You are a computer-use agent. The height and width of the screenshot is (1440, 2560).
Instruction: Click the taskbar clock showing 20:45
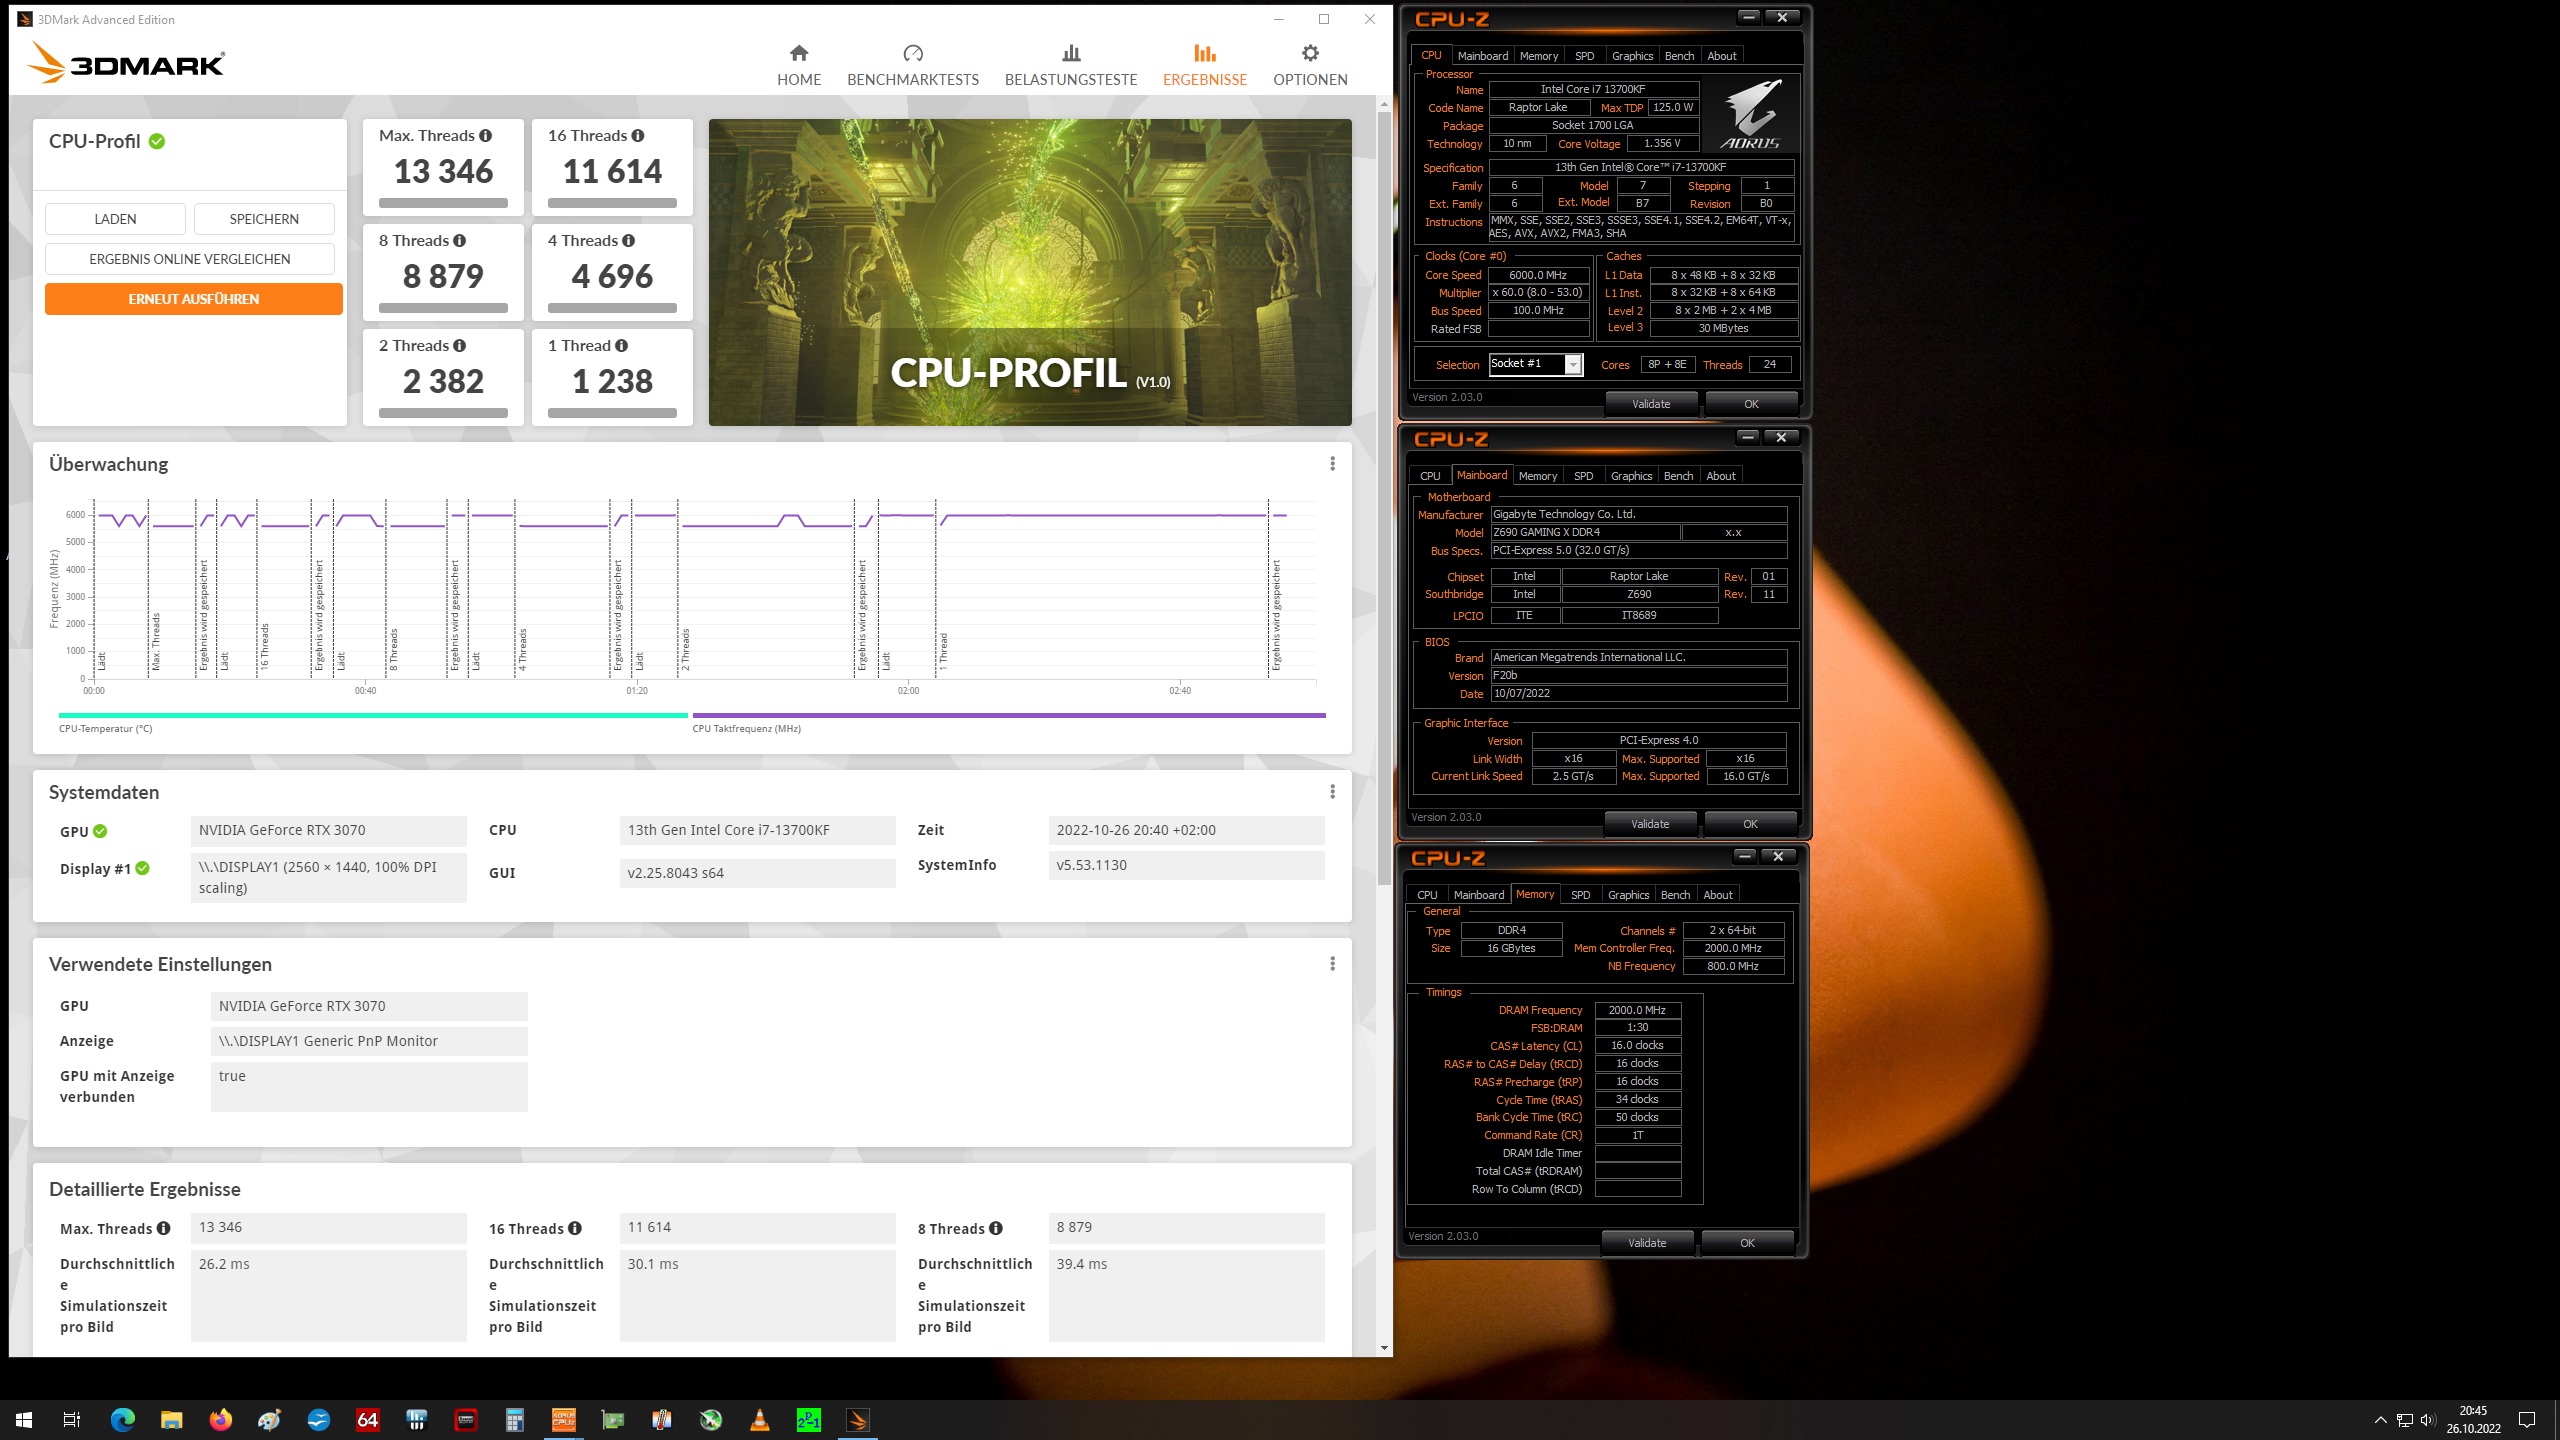click(x=2473, y=1420)
